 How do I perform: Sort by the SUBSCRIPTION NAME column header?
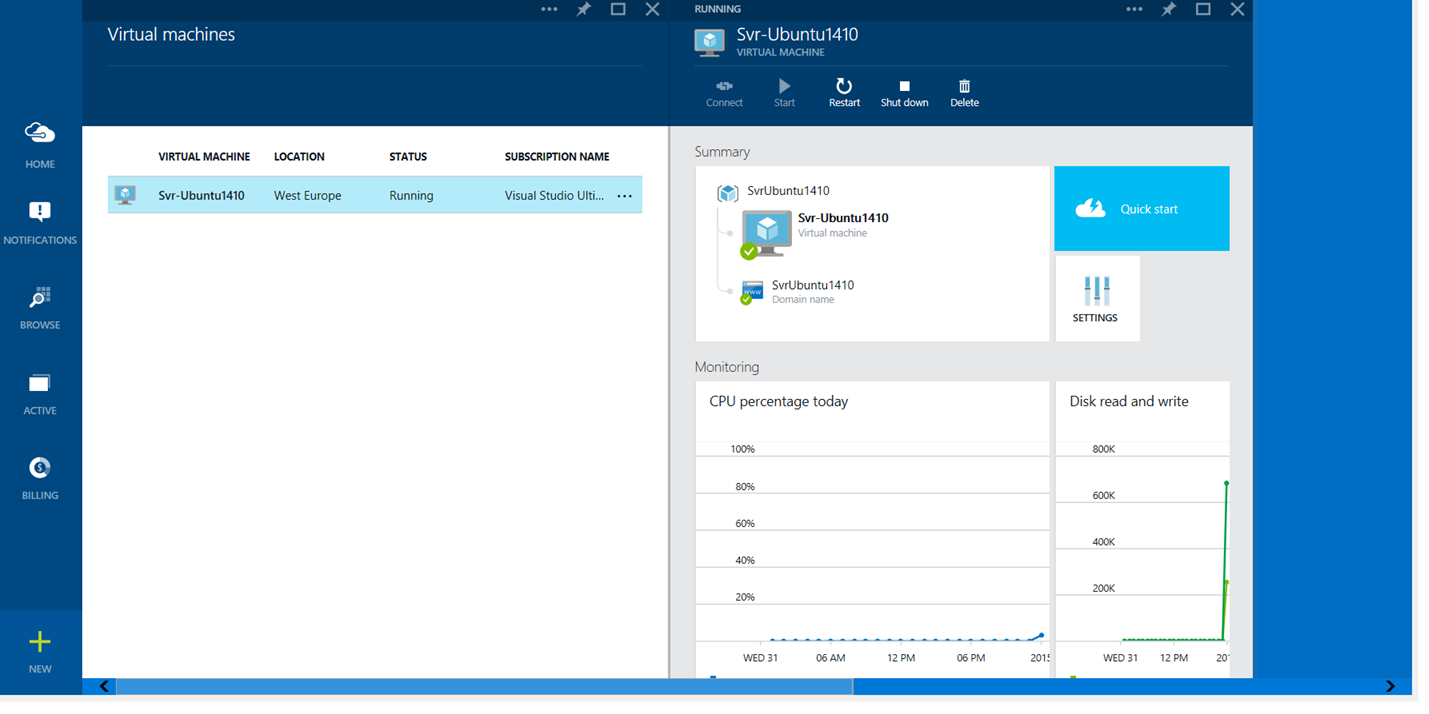(557, 157)
